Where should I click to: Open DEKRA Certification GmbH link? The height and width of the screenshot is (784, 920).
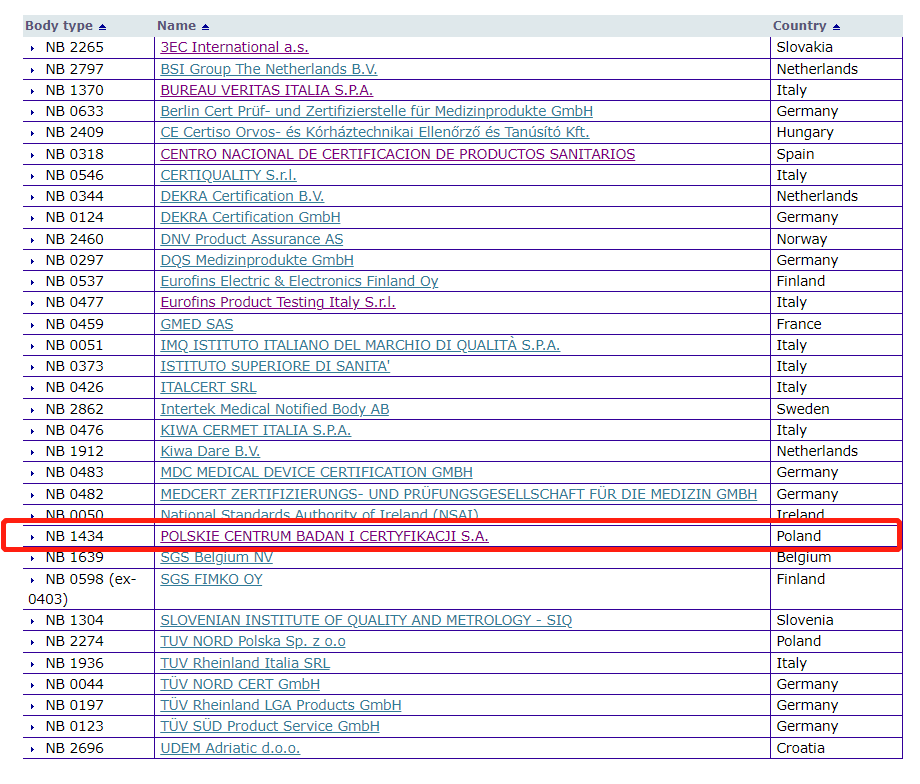click(250, 217)
